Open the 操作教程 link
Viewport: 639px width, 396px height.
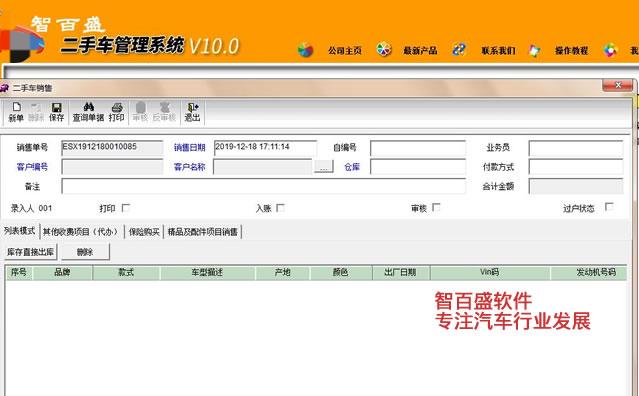571,51
